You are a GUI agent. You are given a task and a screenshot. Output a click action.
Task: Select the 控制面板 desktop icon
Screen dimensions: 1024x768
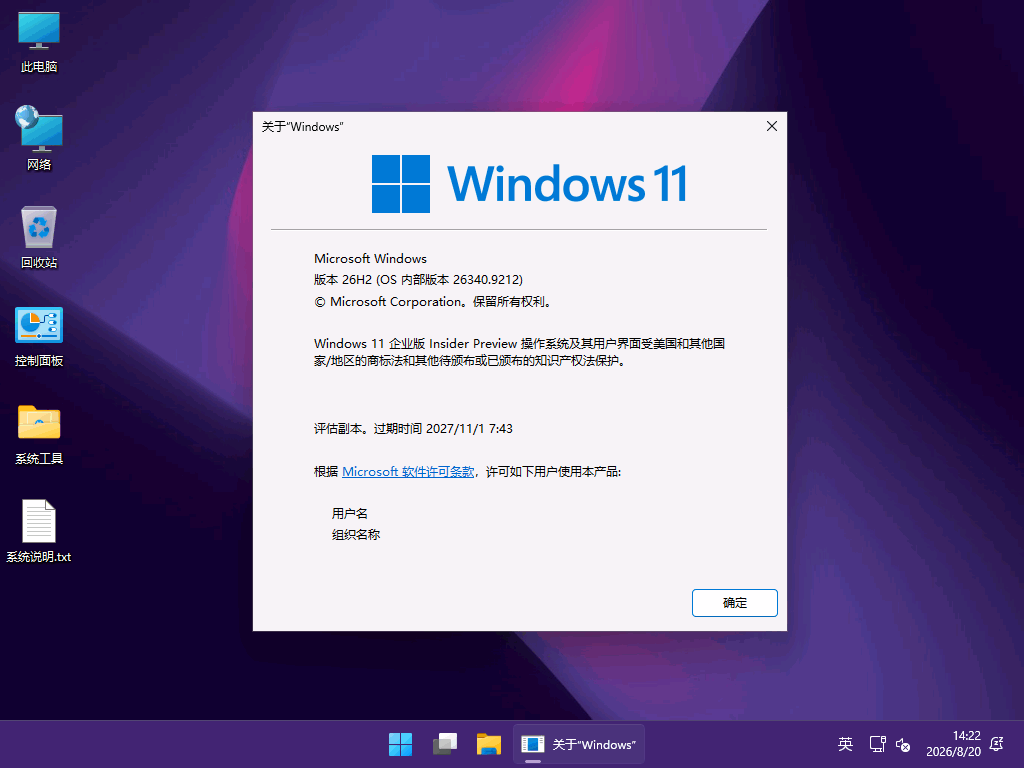[x=39, y=336]
